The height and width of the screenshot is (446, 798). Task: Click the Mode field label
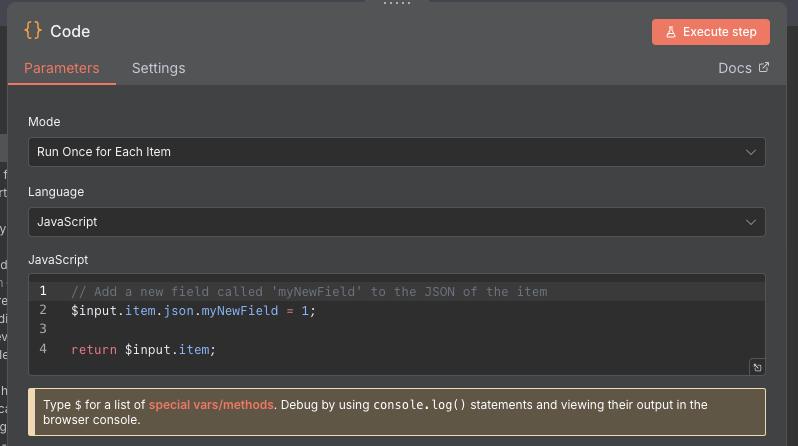click(44, 122)
